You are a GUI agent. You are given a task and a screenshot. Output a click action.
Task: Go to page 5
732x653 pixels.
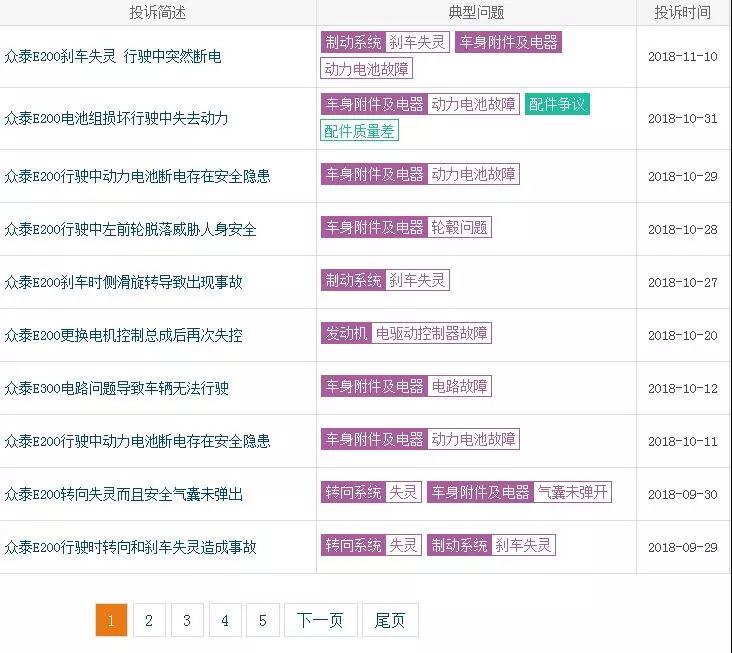tap(263, 620)
